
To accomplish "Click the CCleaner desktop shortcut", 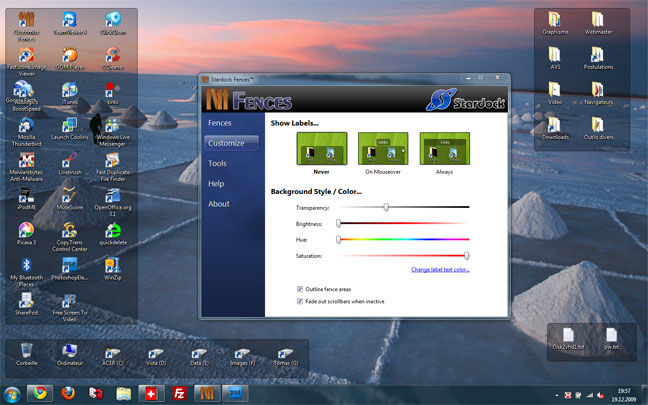I will [113, 58].
